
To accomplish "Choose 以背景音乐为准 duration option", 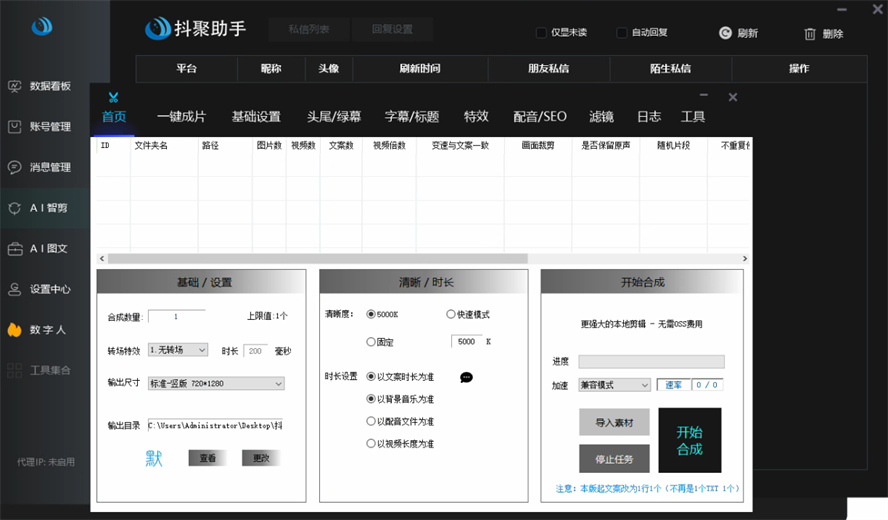I will click(371, 399).
